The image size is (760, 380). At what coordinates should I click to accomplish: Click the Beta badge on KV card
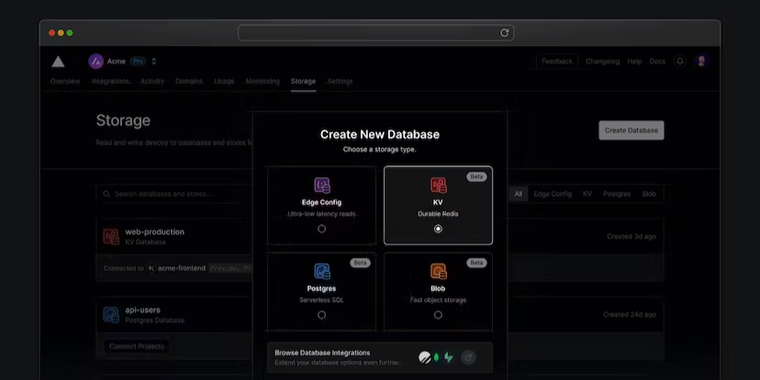pyautogui.click(x=476, y=177)
